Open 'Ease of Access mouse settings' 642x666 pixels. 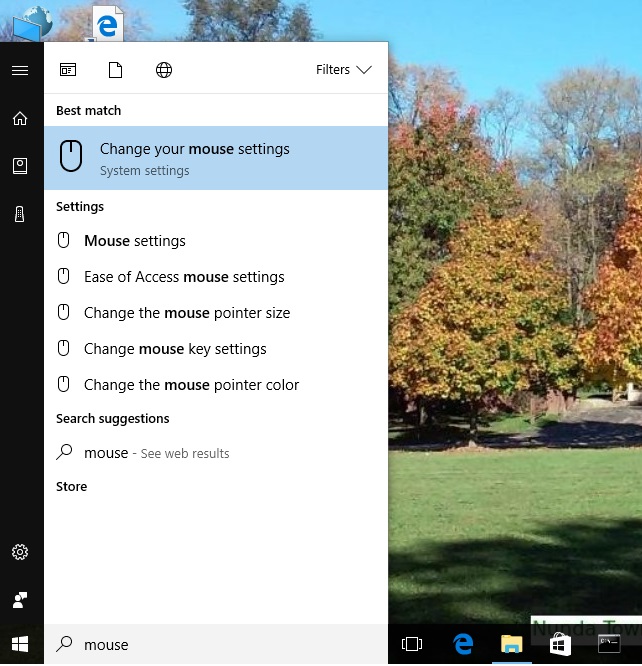click(184, 277)
